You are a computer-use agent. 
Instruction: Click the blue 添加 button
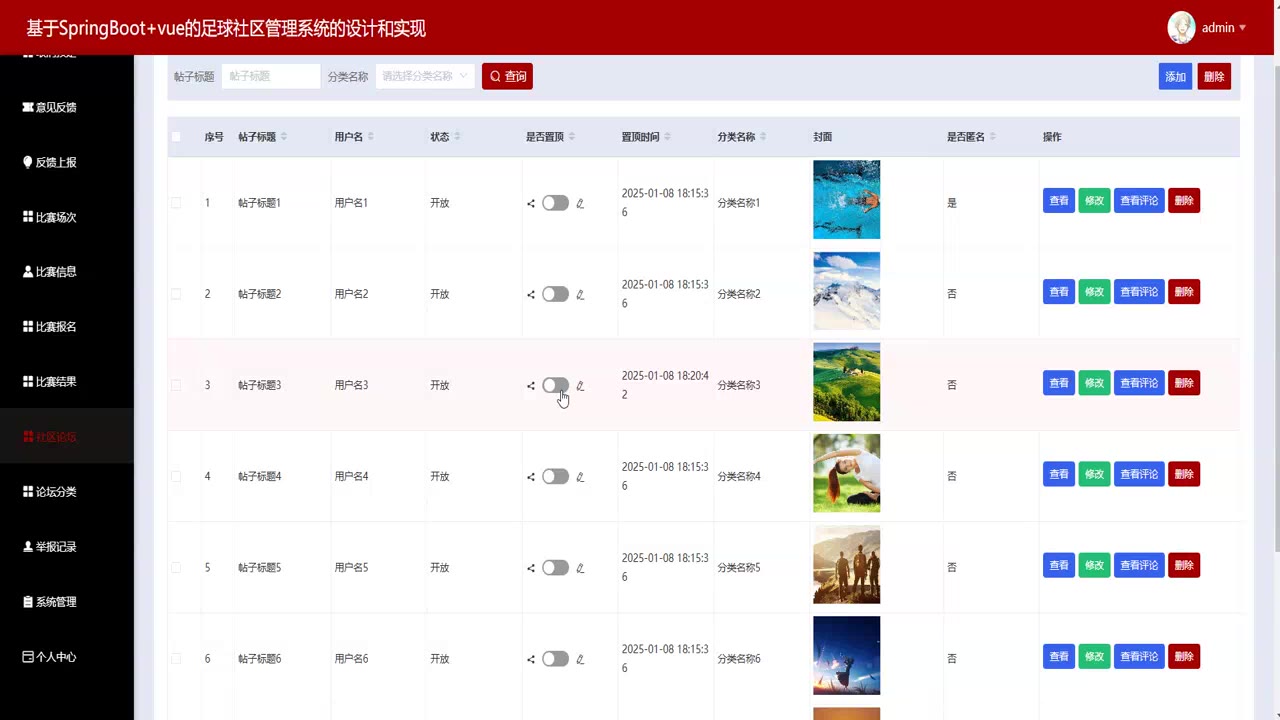pyautogui.click(x=1175, y=77)
